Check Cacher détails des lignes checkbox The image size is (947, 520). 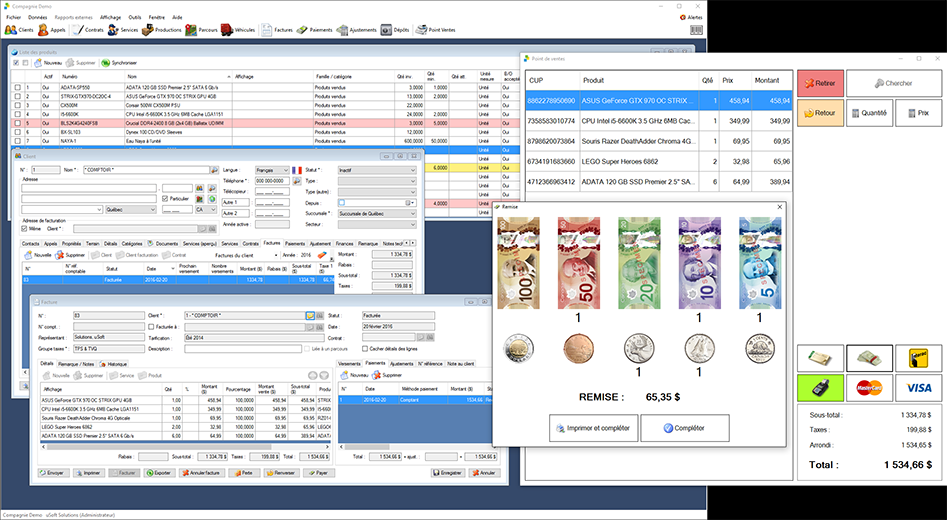tap(365, 348)
